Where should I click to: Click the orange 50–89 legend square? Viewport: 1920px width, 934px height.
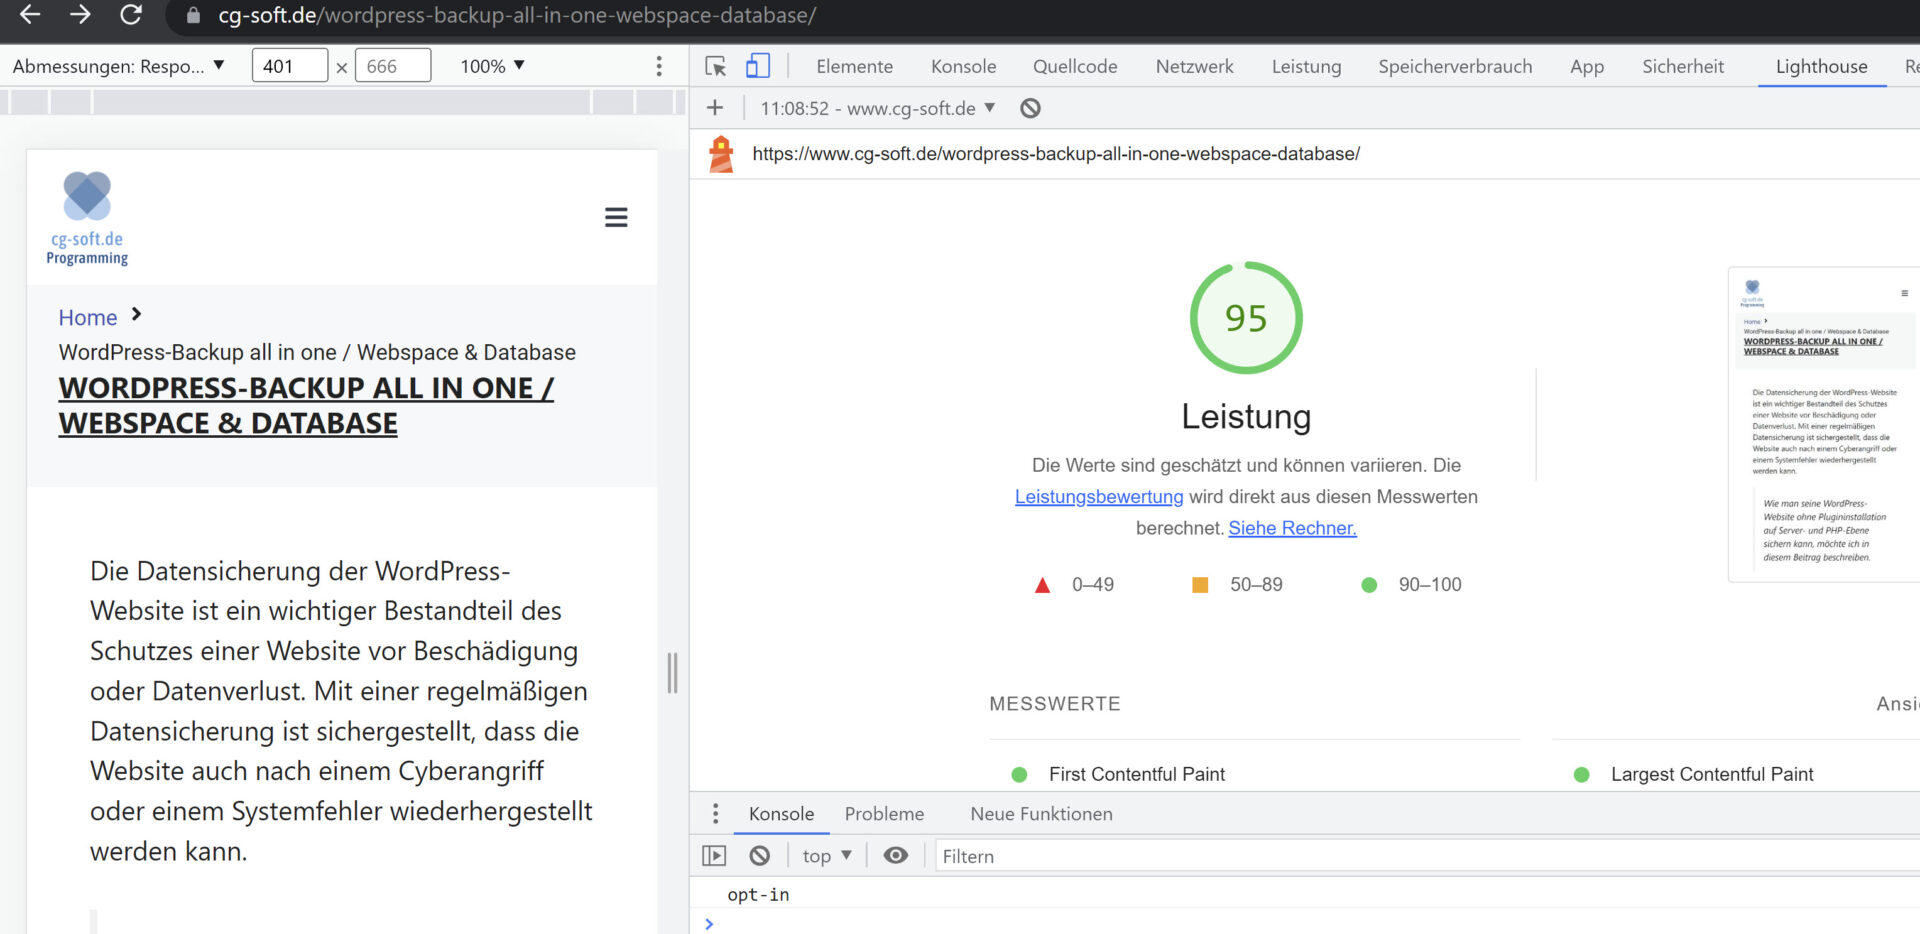[x=1200, y=585]
